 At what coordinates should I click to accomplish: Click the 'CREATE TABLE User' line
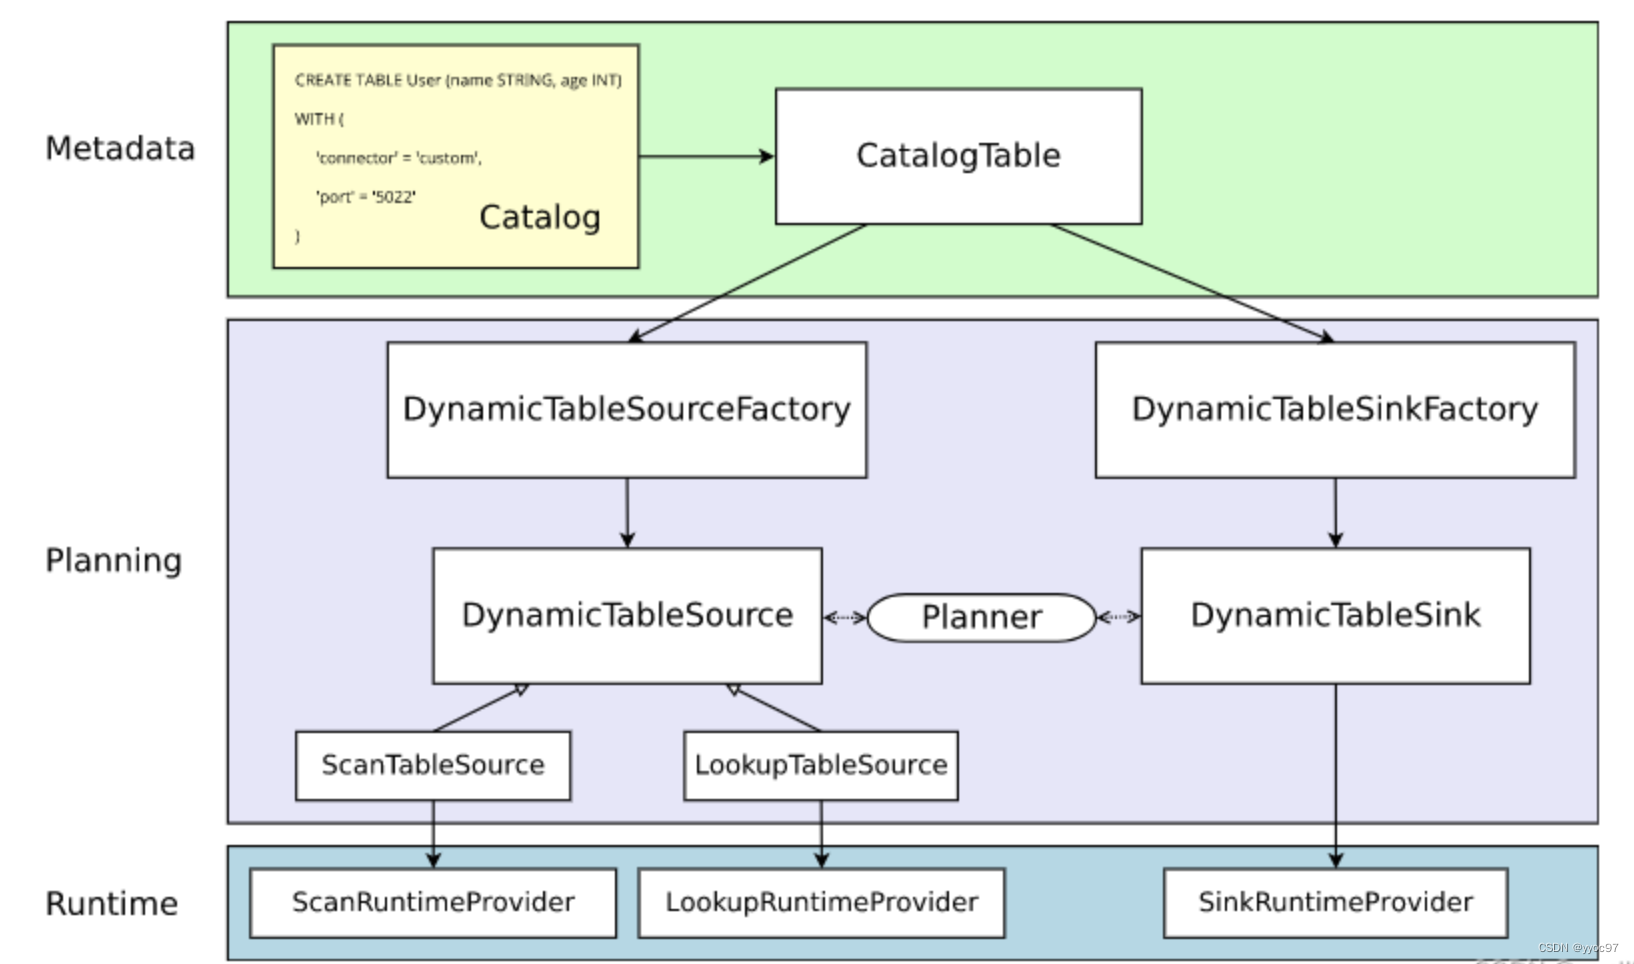[458, 80]
